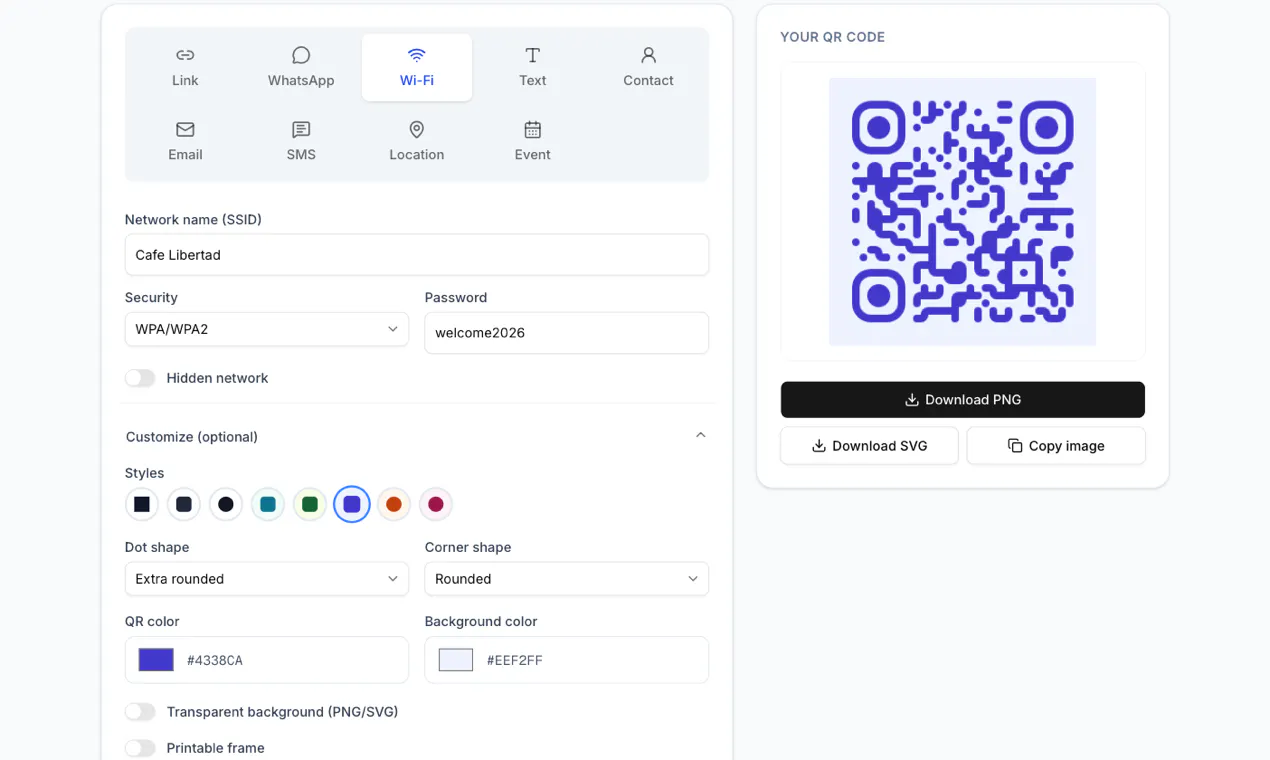Toggle the Hidden network switch
Viewport: 1270px width, 760px height.
[x=140, y=378]
